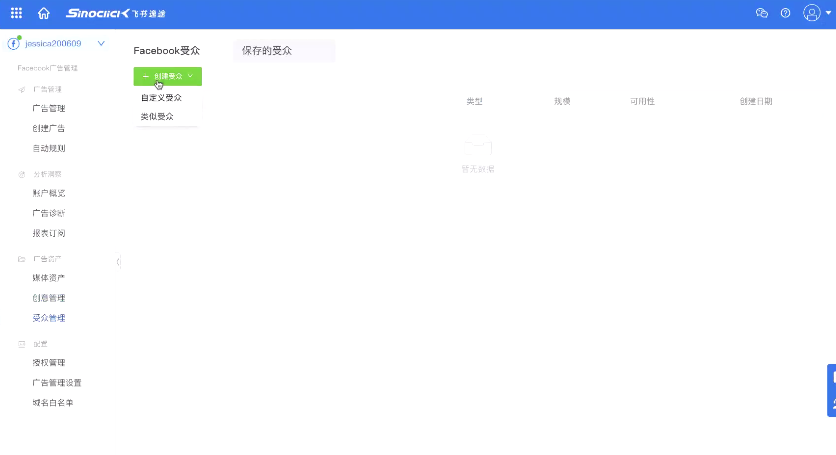Viewport: 836px width, 455px height.
Task: Click the green 创建受众 dropdown button
Action: point(167,76)
